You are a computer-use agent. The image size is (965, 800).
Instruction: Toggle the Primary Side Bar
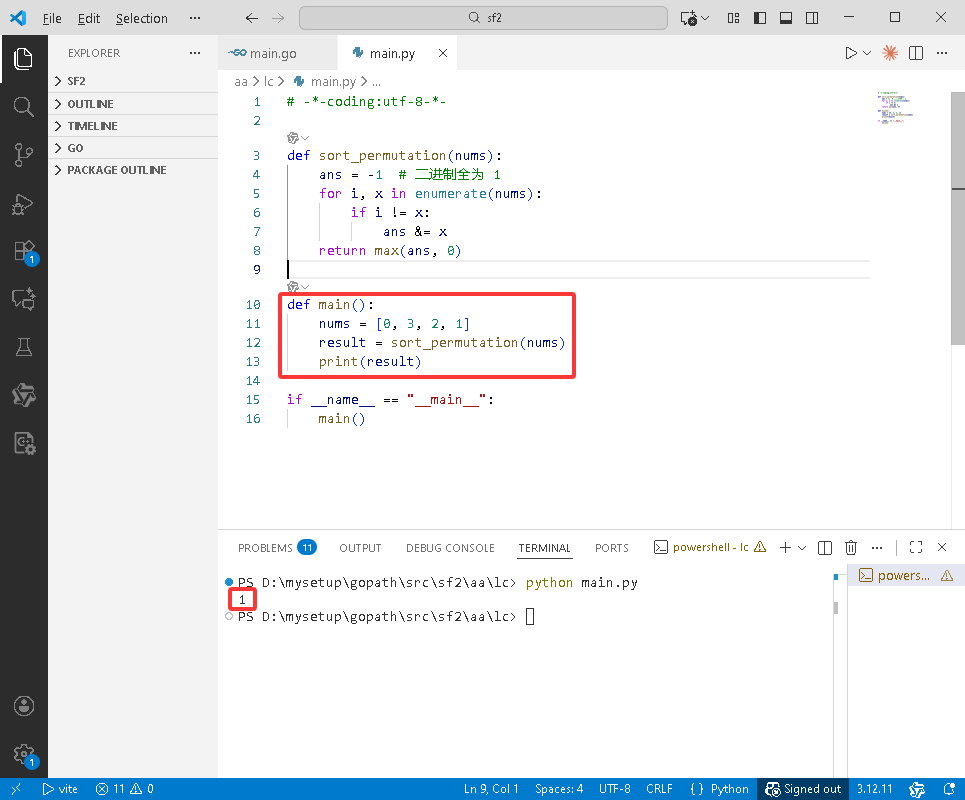(760, 18)
